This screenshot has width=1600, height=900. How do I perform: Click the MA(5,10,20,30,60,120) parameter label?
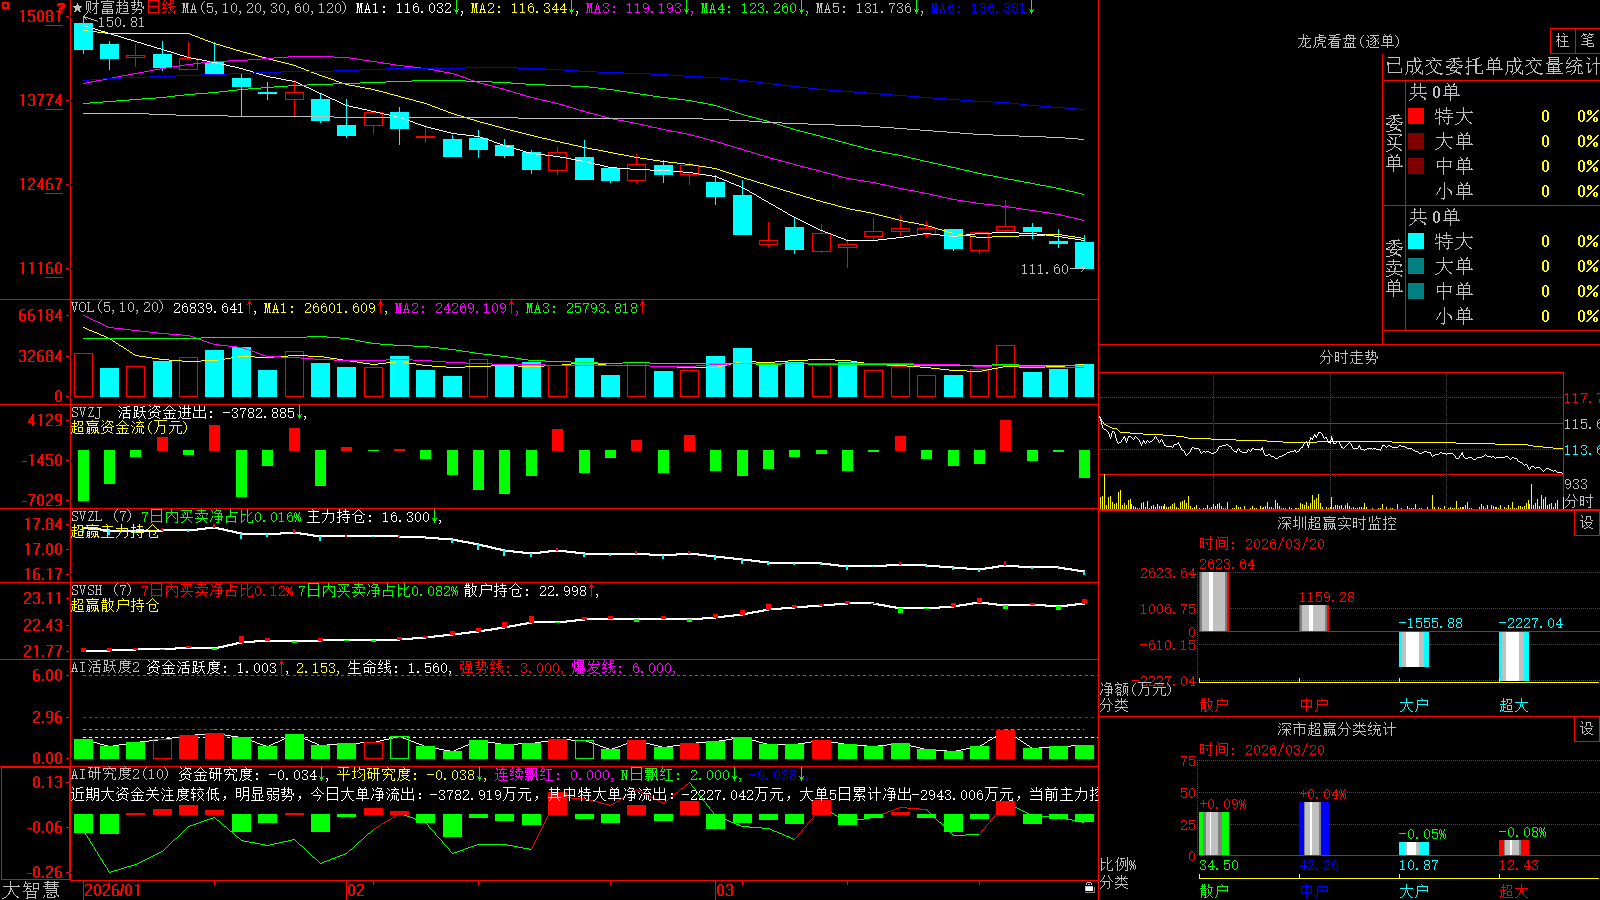(x=264, y=8)
